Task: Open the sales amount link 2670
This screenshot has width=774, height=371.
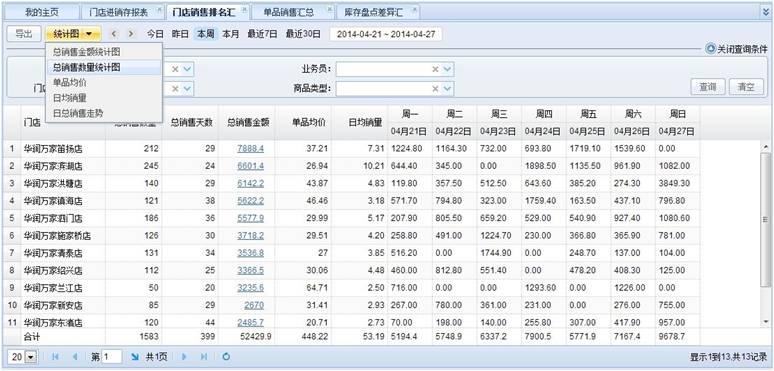Action: (254, 305)
